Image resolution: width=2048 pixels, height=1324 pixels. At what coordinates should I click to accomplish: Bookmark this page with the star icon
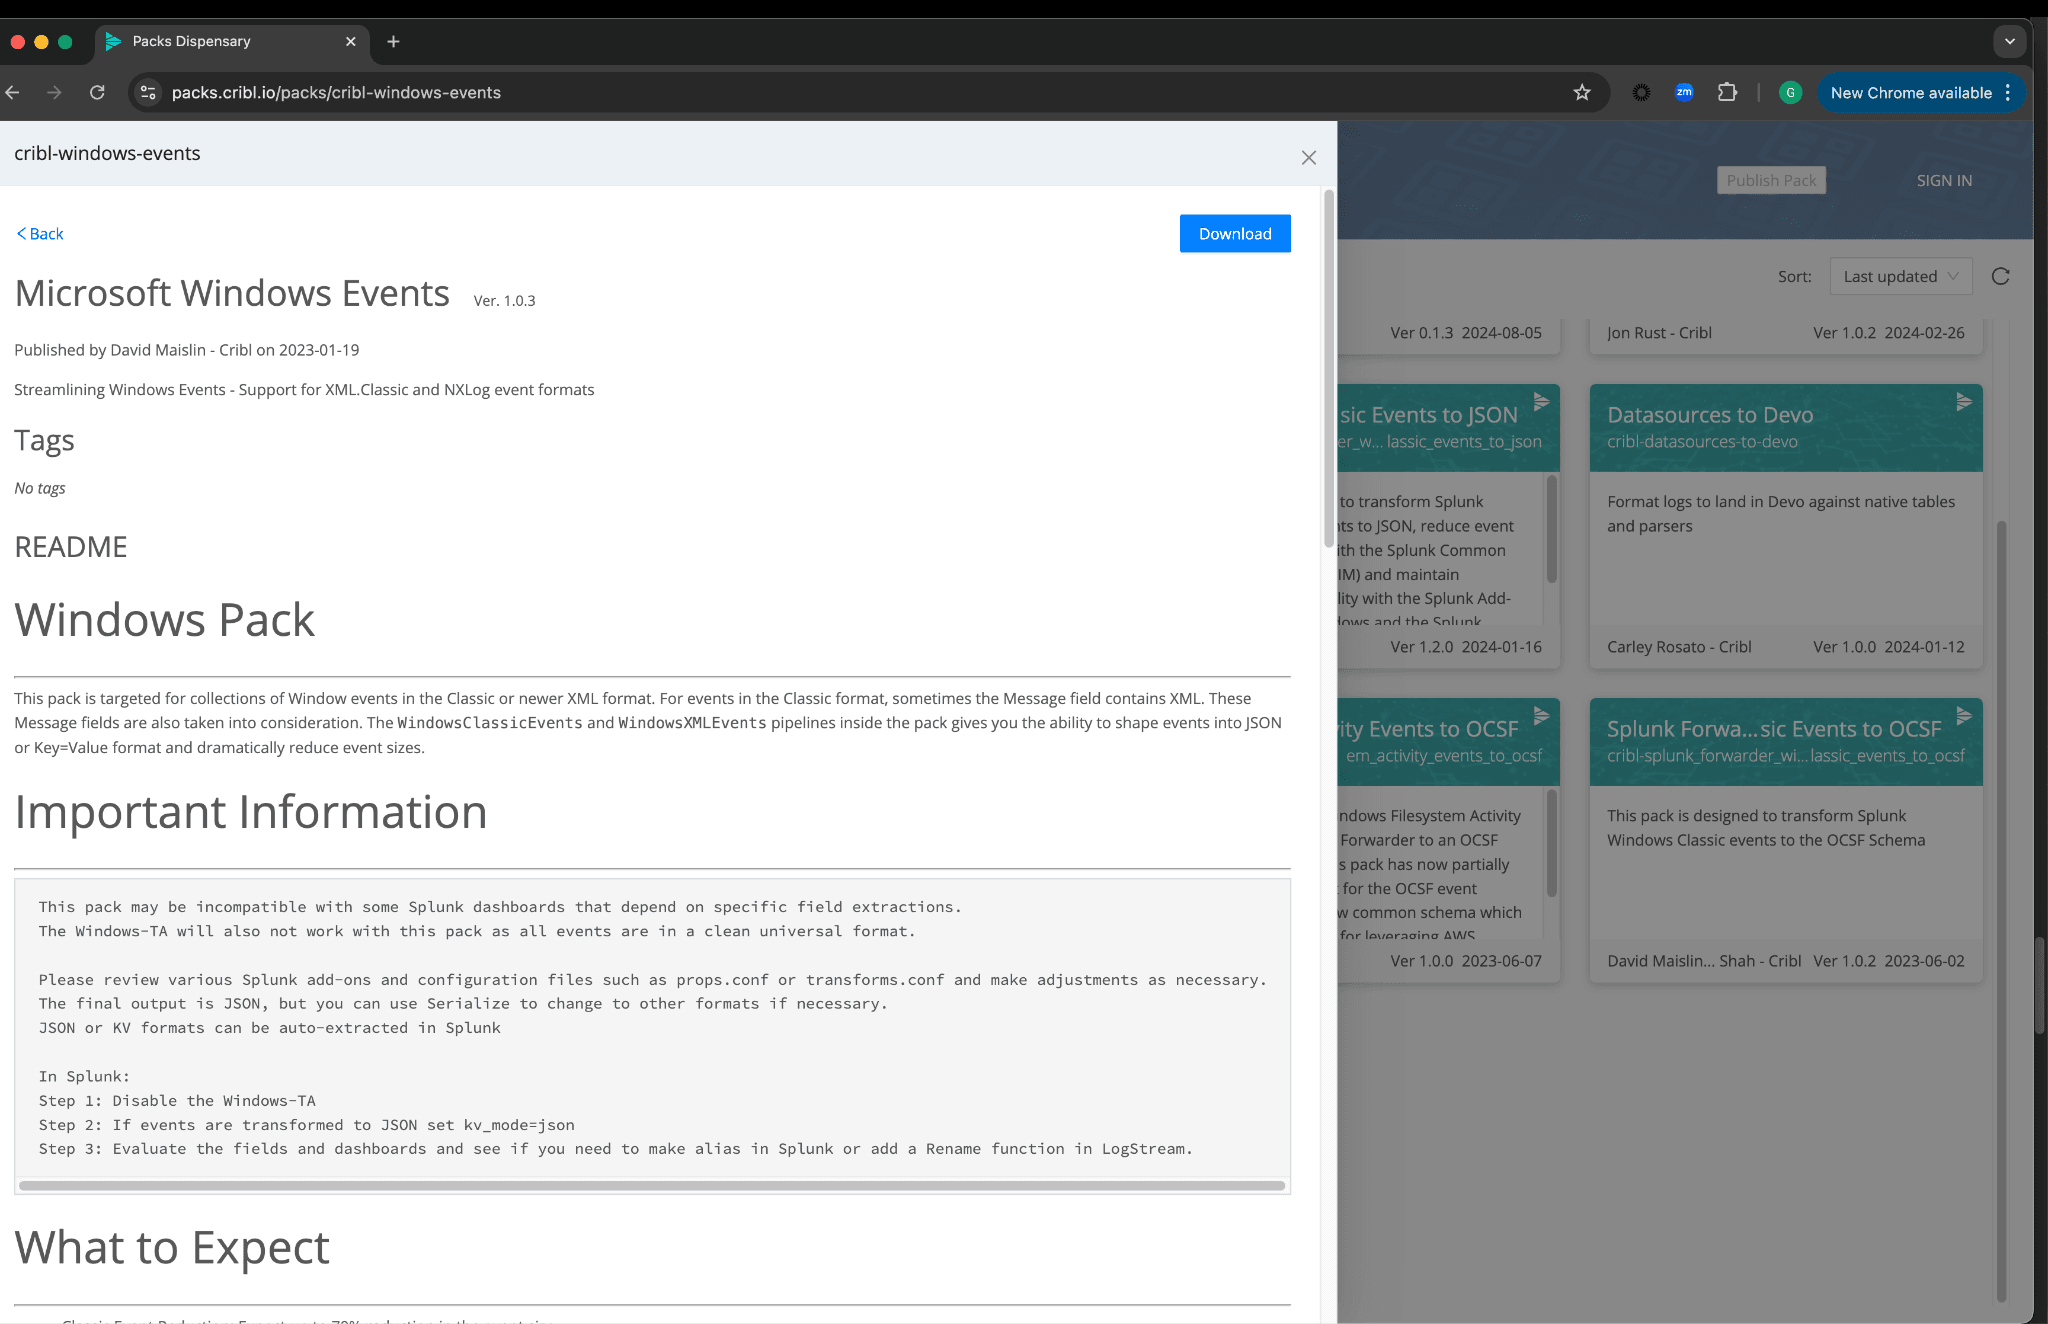click(1581, 93)
